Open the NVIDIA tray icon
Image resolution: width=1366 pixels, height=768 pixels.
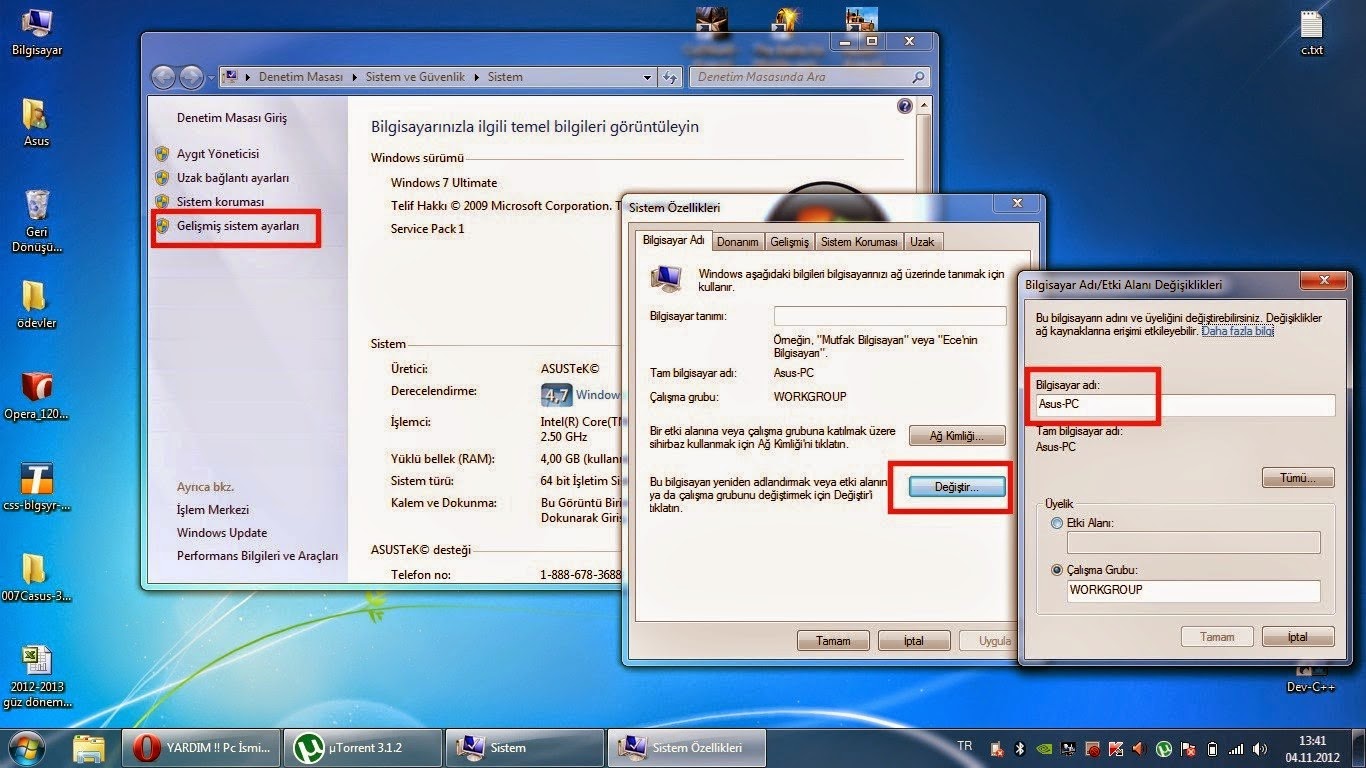point(1045,748)
